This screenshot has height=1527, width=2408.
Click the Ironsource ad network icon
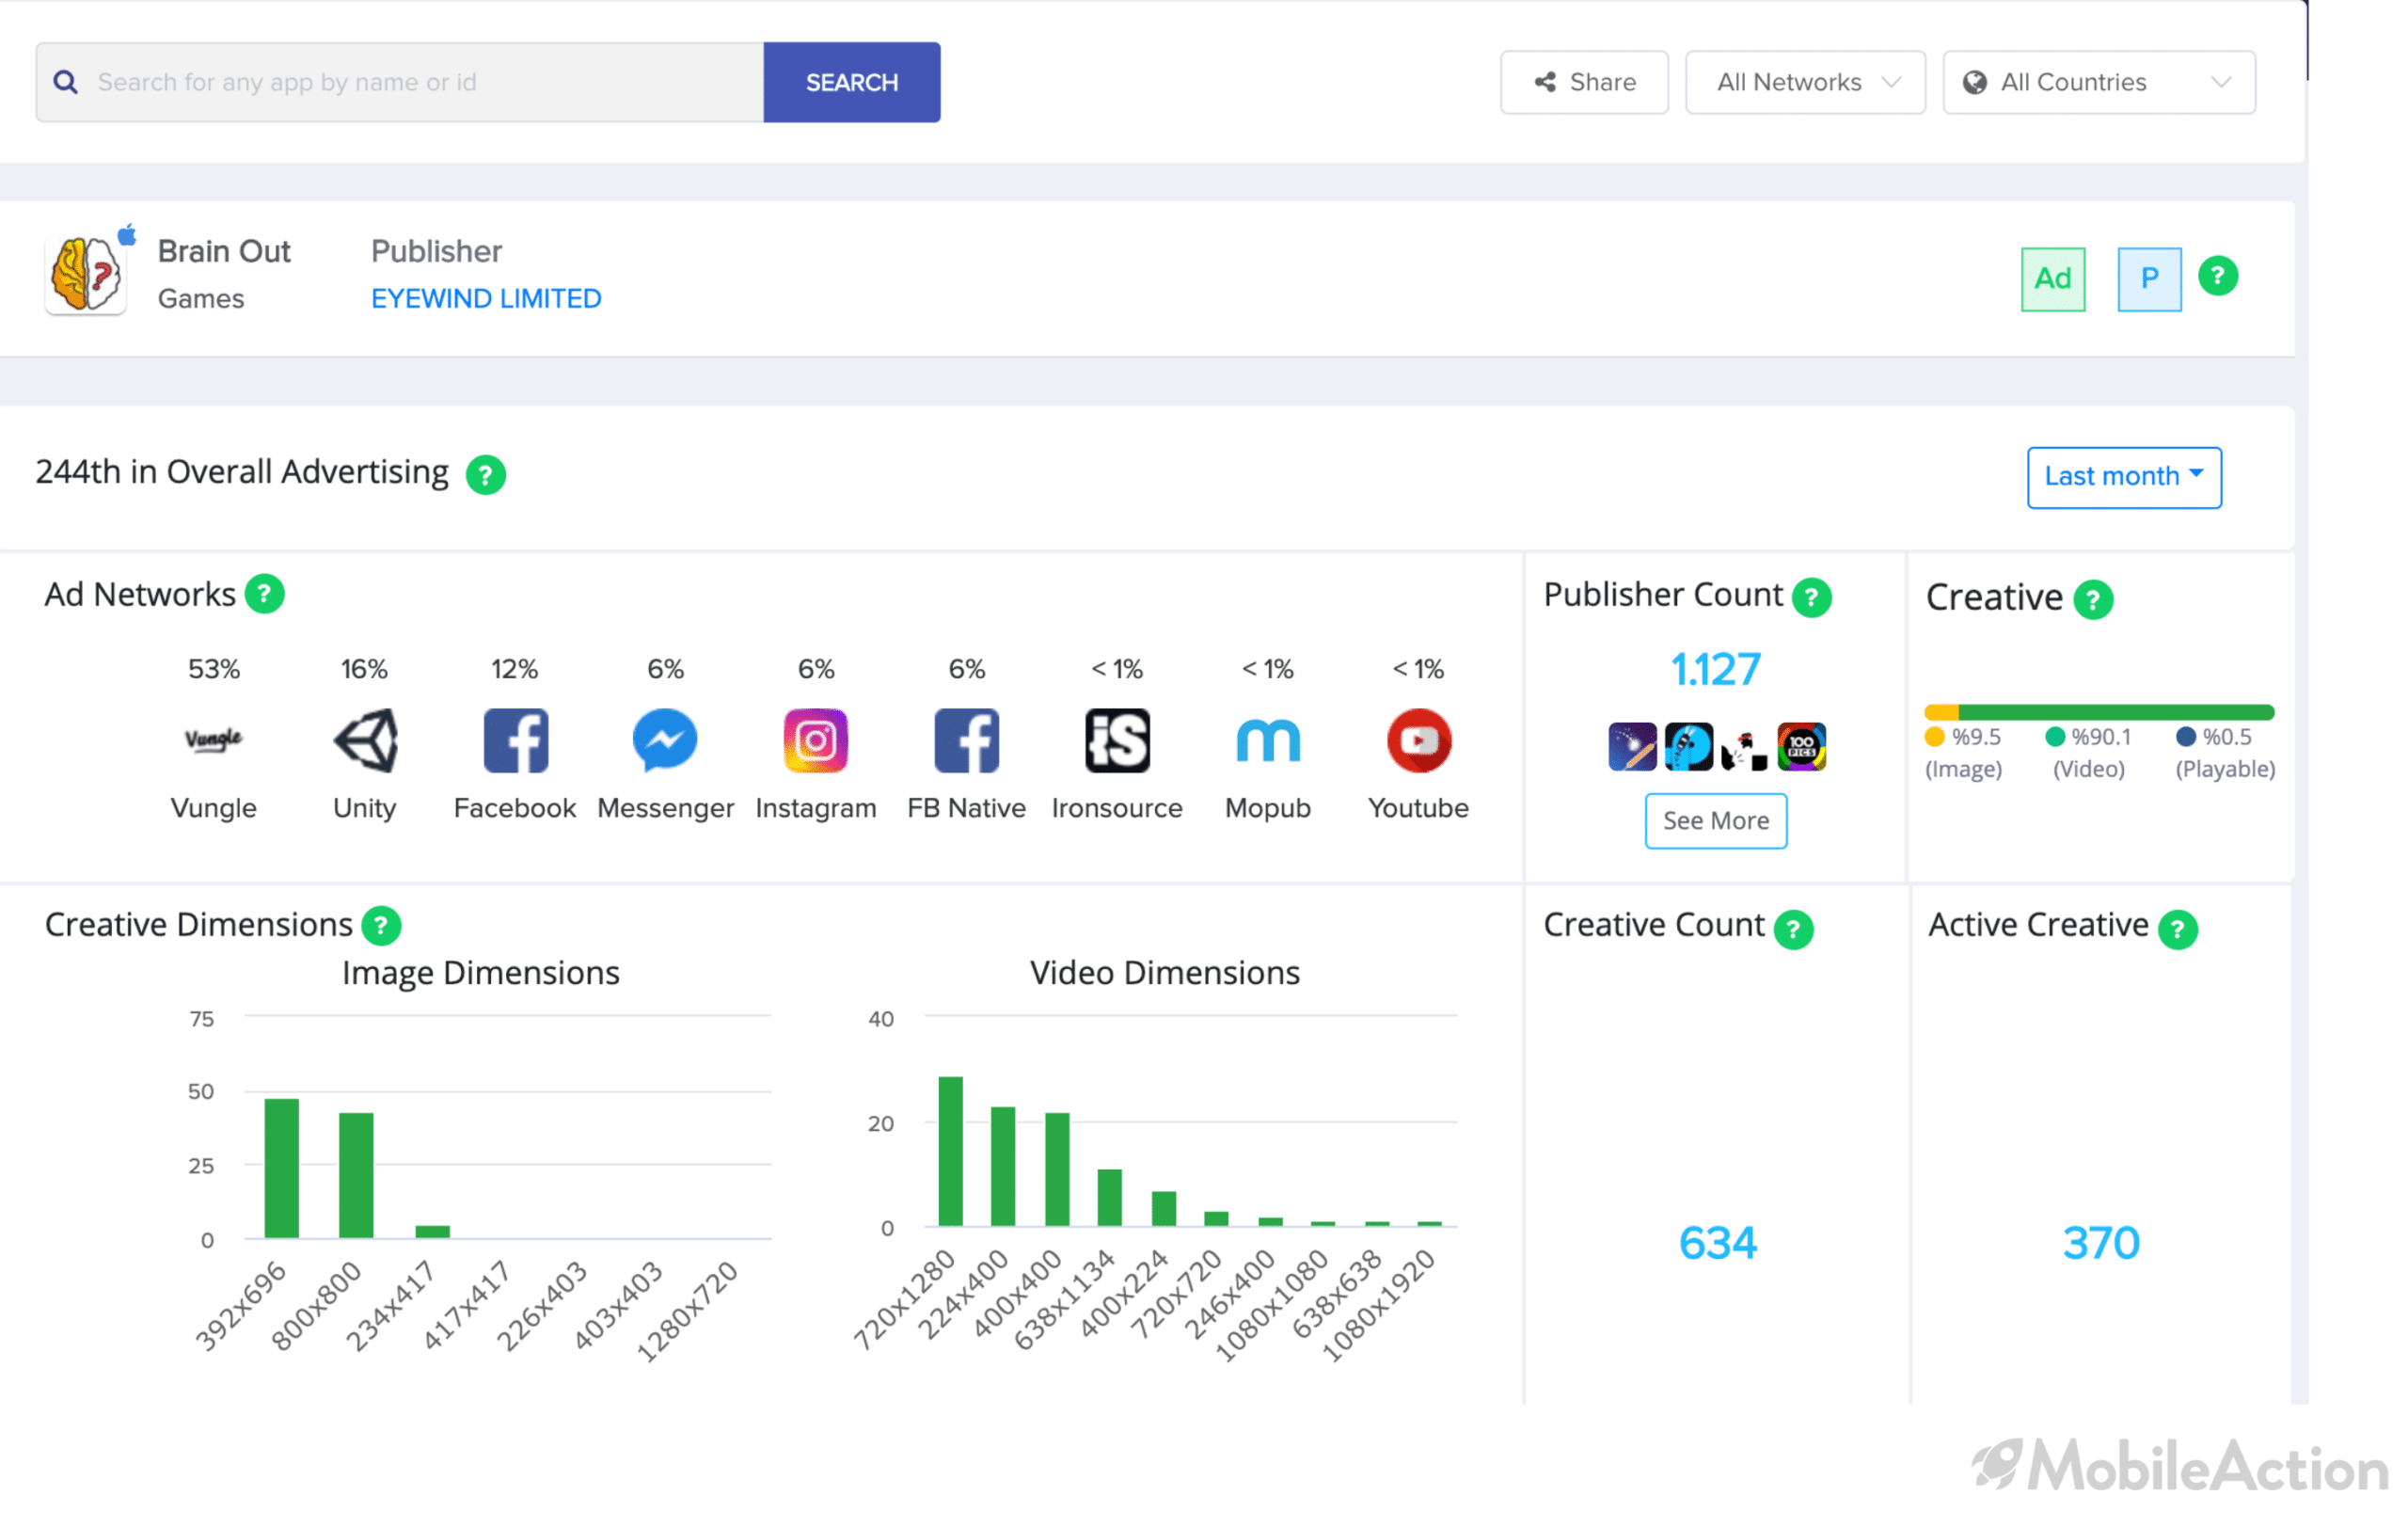pyautogui.click(x=1118, y=741)
